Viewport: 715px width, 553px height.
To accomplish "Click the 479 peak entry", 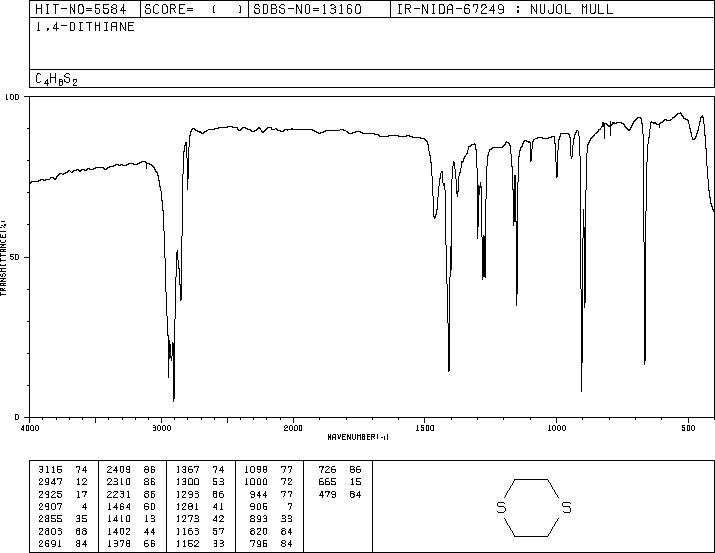I will click(x=340, y=494).
